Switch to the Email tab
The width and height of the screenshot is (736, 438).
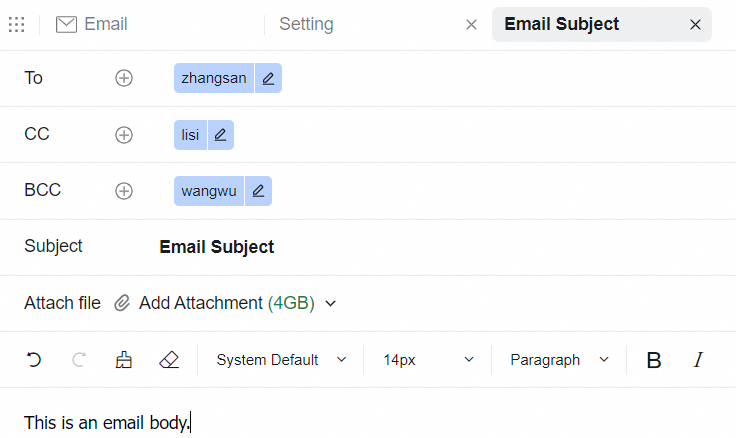click(x=93, y=25)
